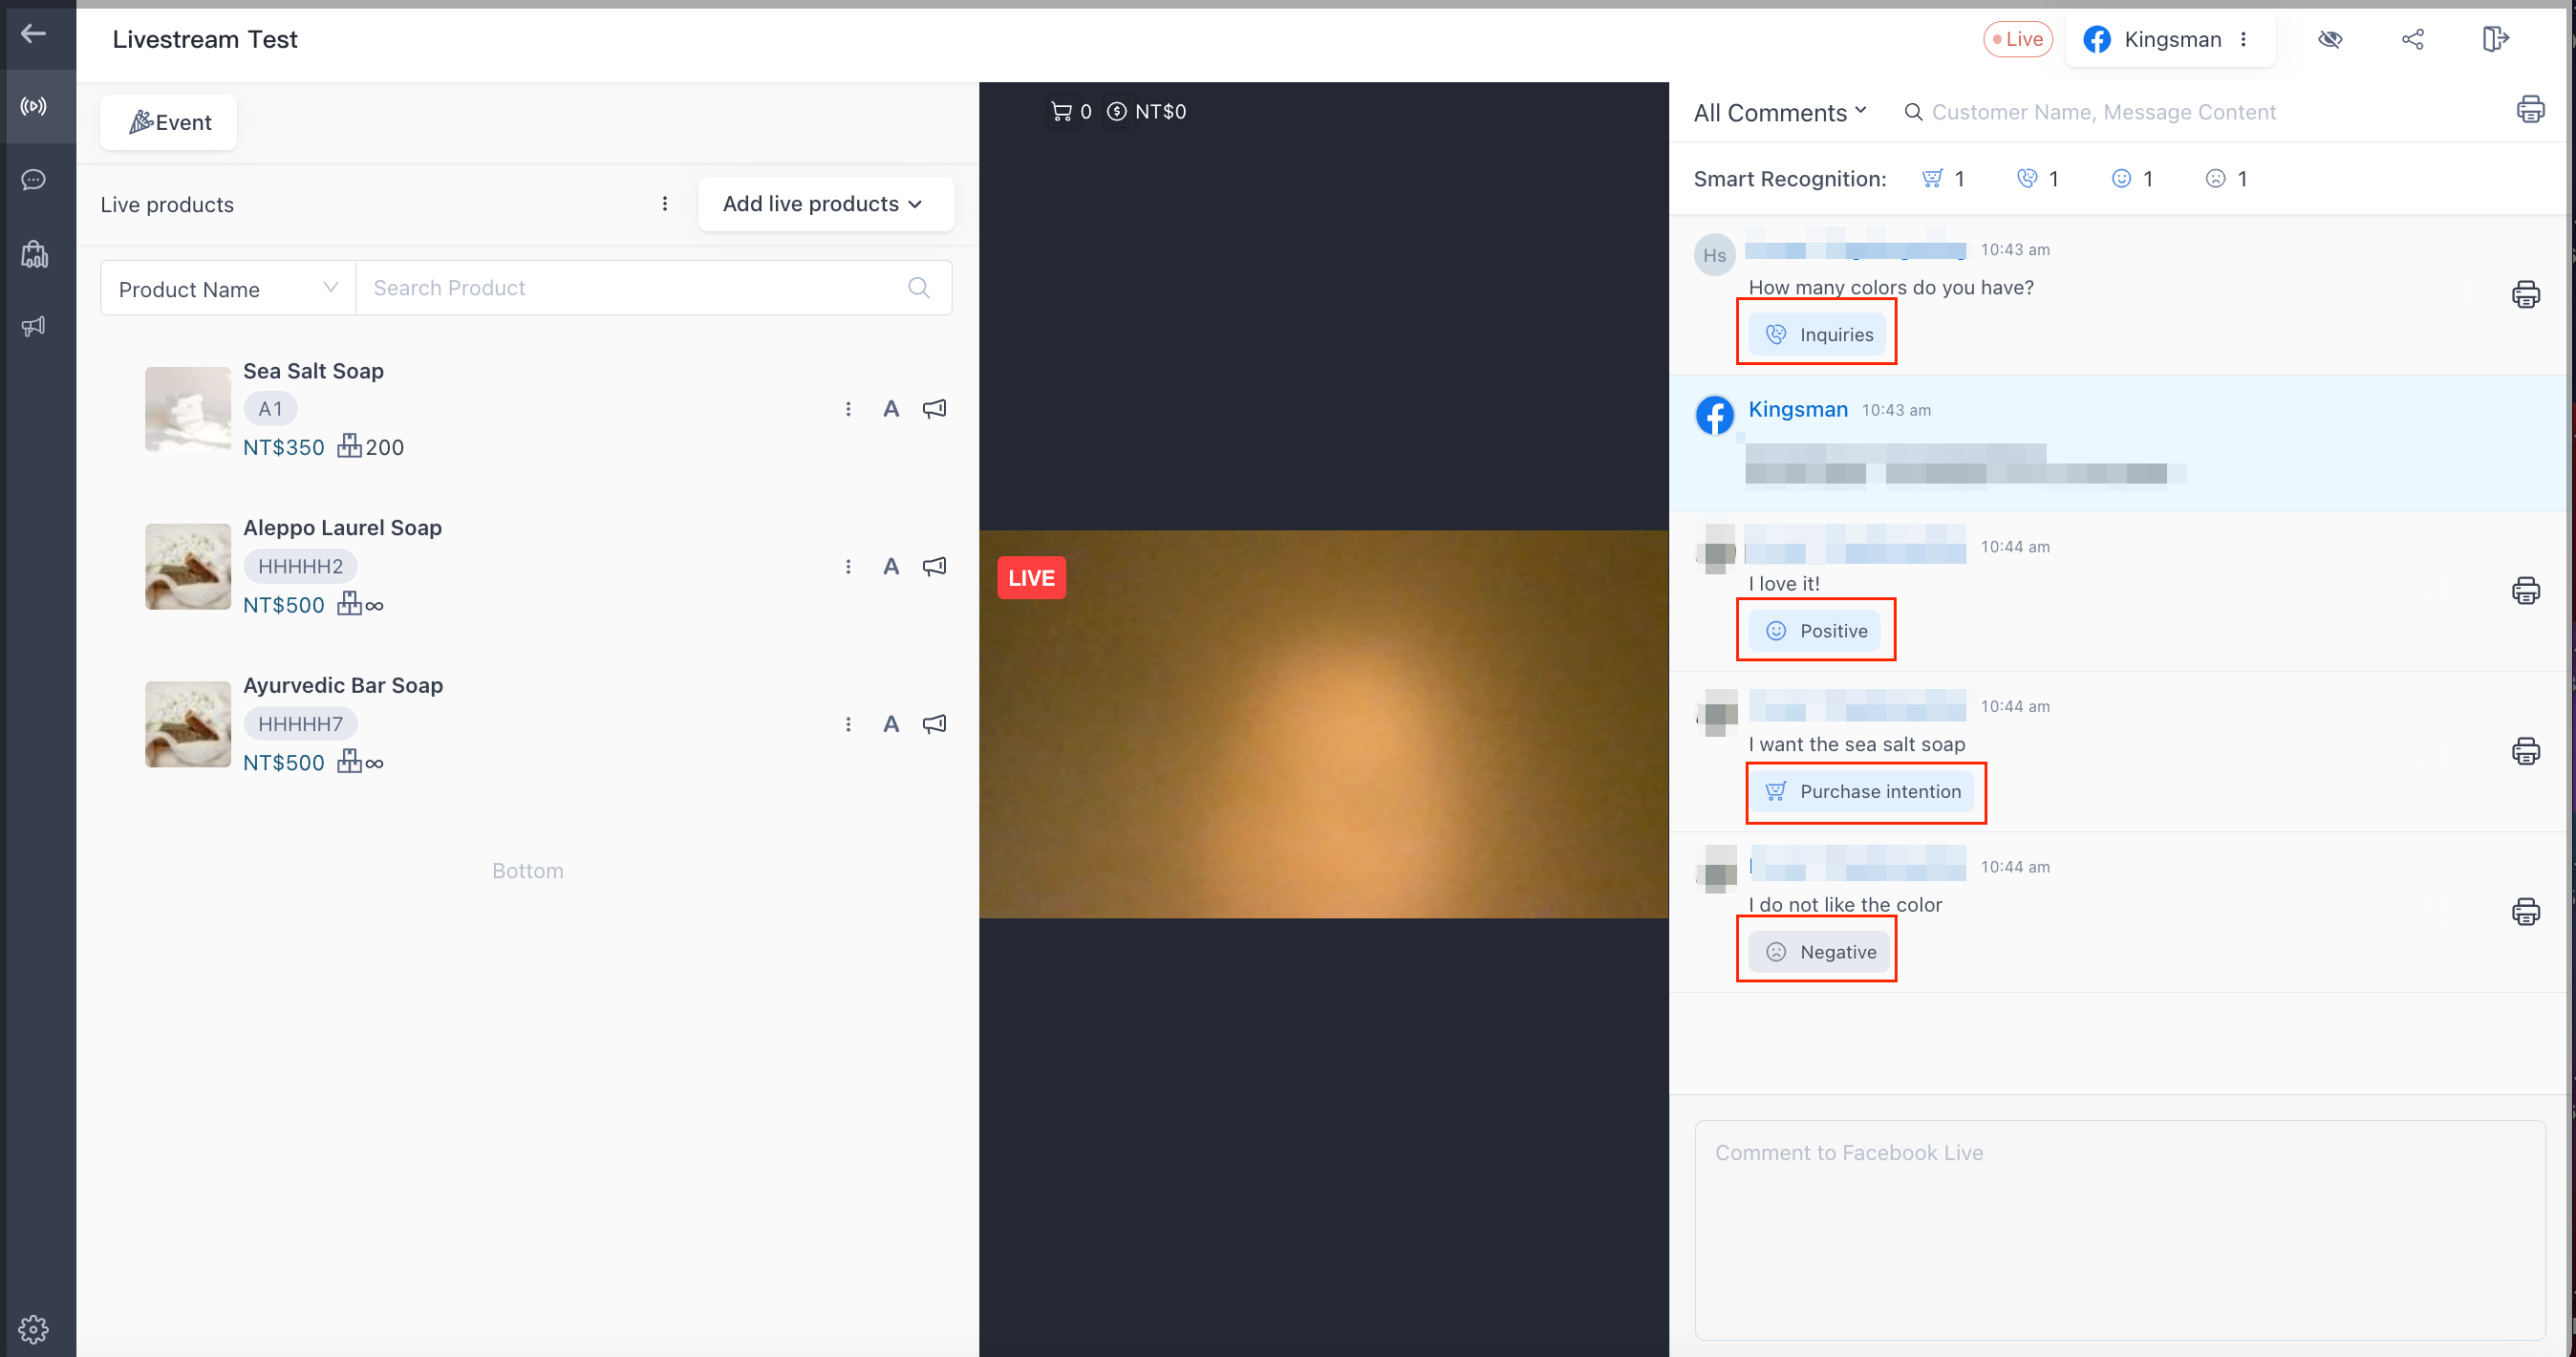
Task: Expand the All Comments dropdown
Action: pyautogui.click(x=1780, y=112)
